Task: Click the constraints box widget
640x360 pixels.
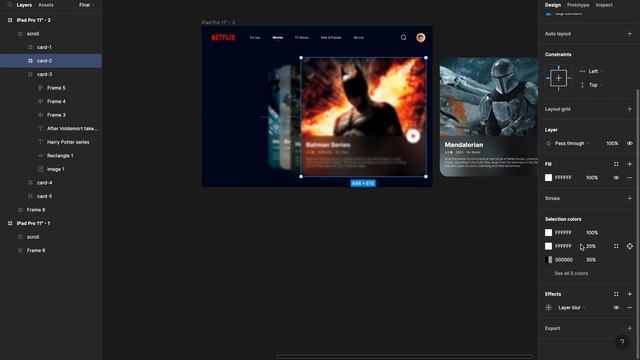Action: click(x=558, y=78)
